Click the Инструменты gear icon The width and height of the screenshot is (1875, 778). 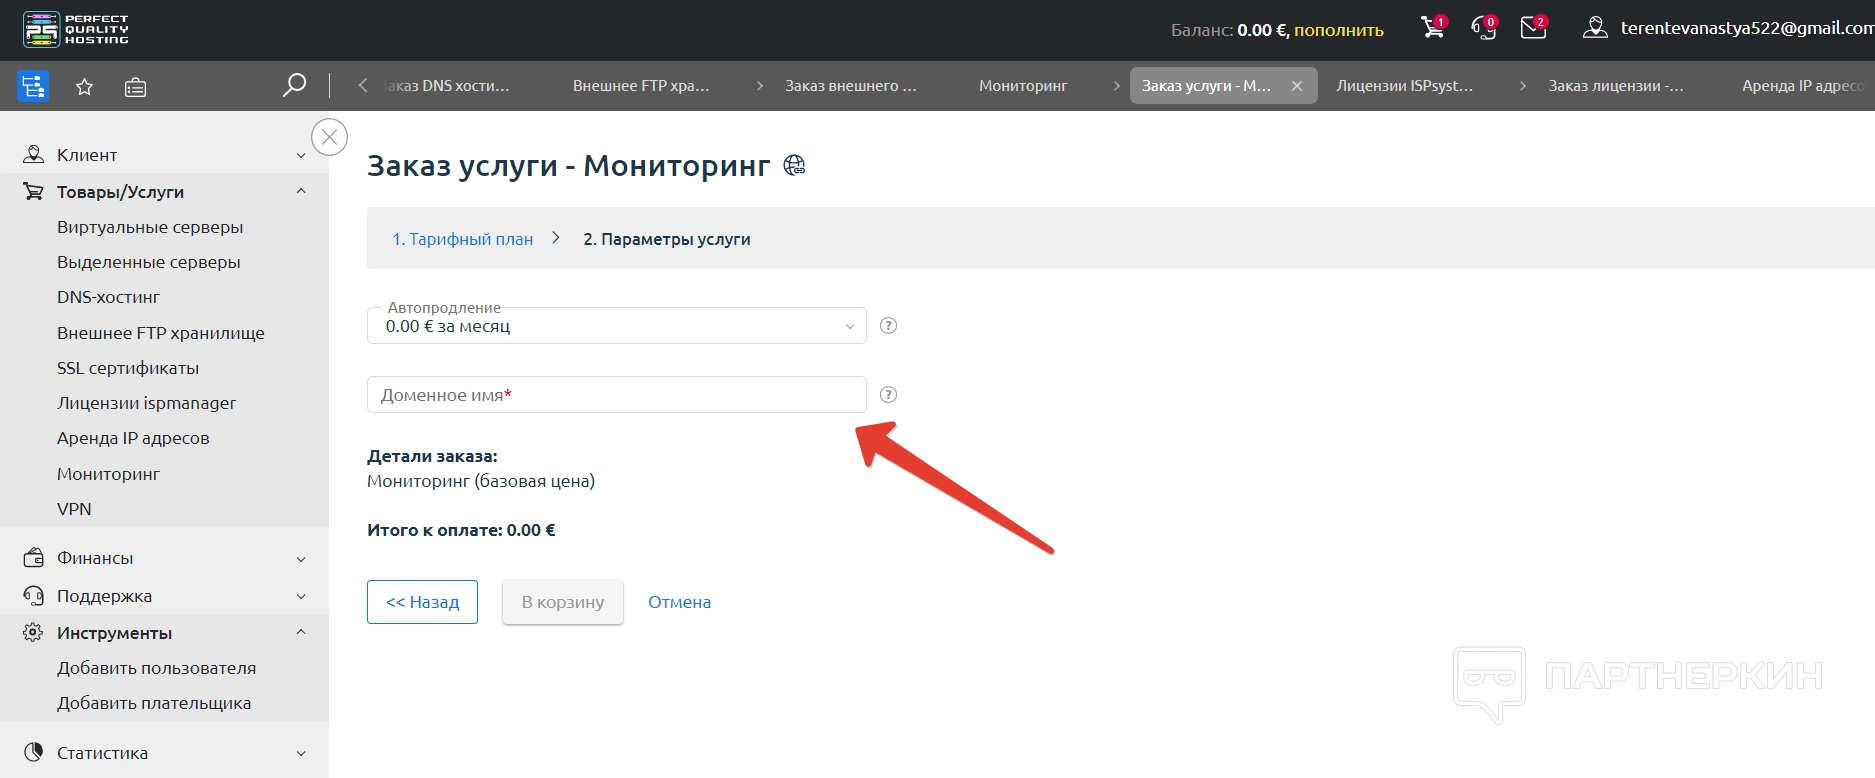33,632
